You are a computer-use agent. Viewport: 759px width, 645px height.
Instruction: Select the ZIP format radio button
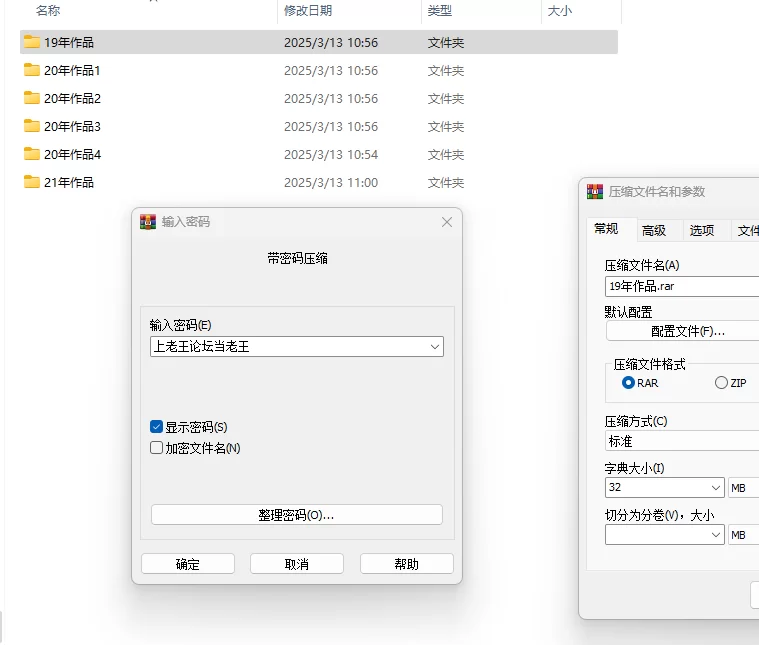[721, 383]
